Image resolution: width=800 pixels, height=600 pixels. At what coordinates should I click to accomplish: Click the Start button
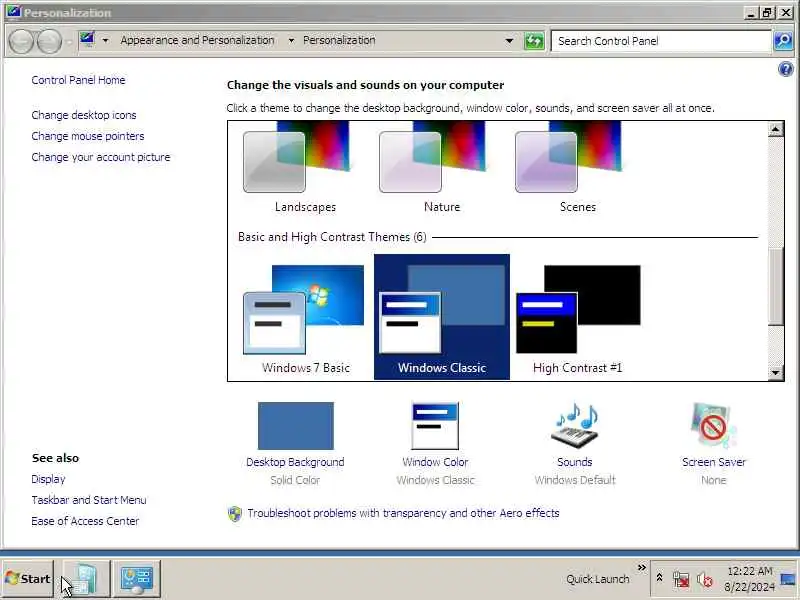(28, 579)
